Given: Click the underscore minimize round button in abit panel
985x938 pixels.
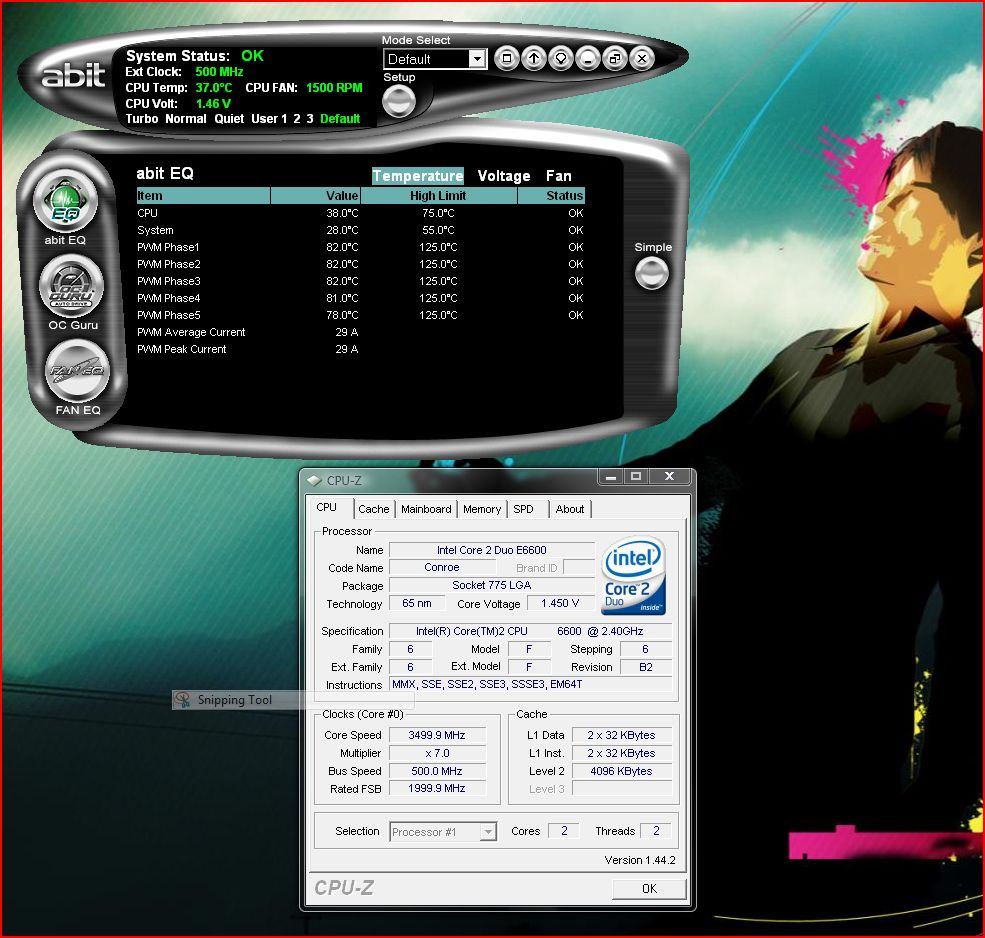Looking at the screenshot, I should (587, 59).
